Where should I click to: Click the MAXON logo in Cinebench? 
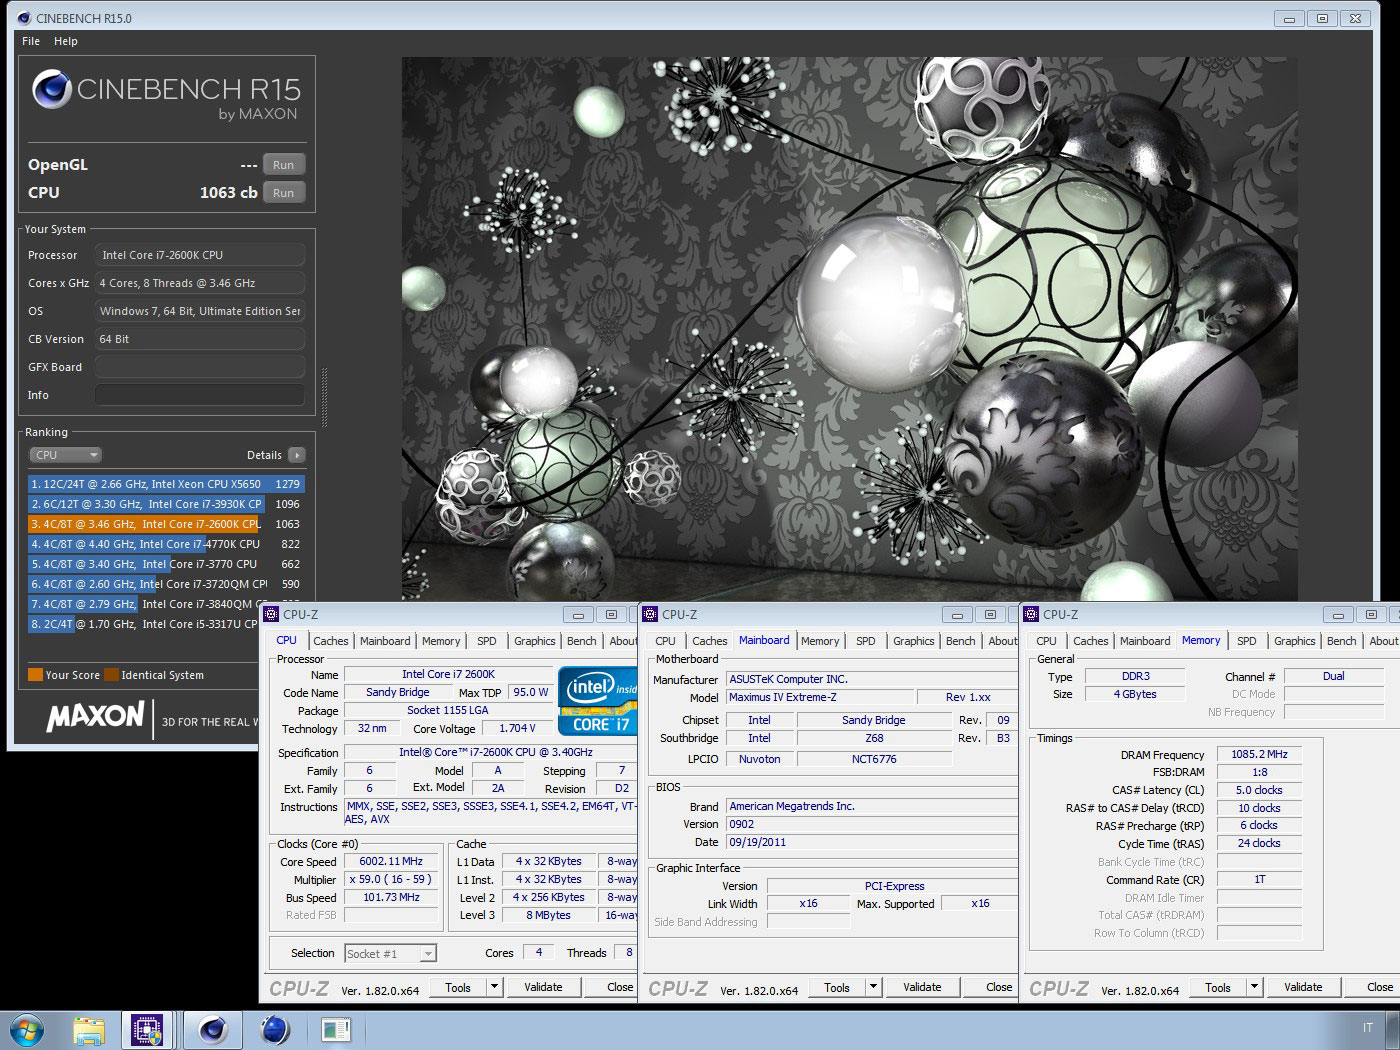click(96, 716)
